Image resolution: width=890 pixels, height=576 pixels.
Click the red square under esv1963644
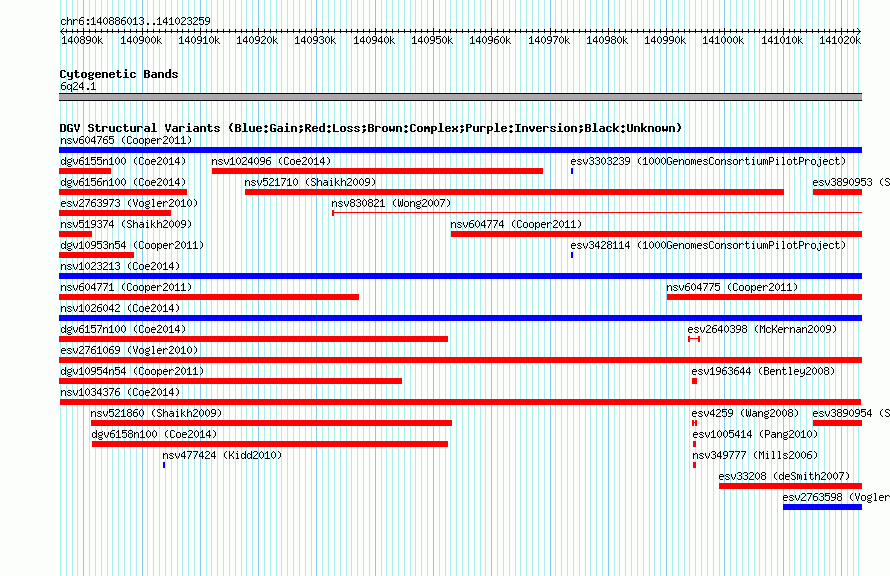tap(694, 381)
